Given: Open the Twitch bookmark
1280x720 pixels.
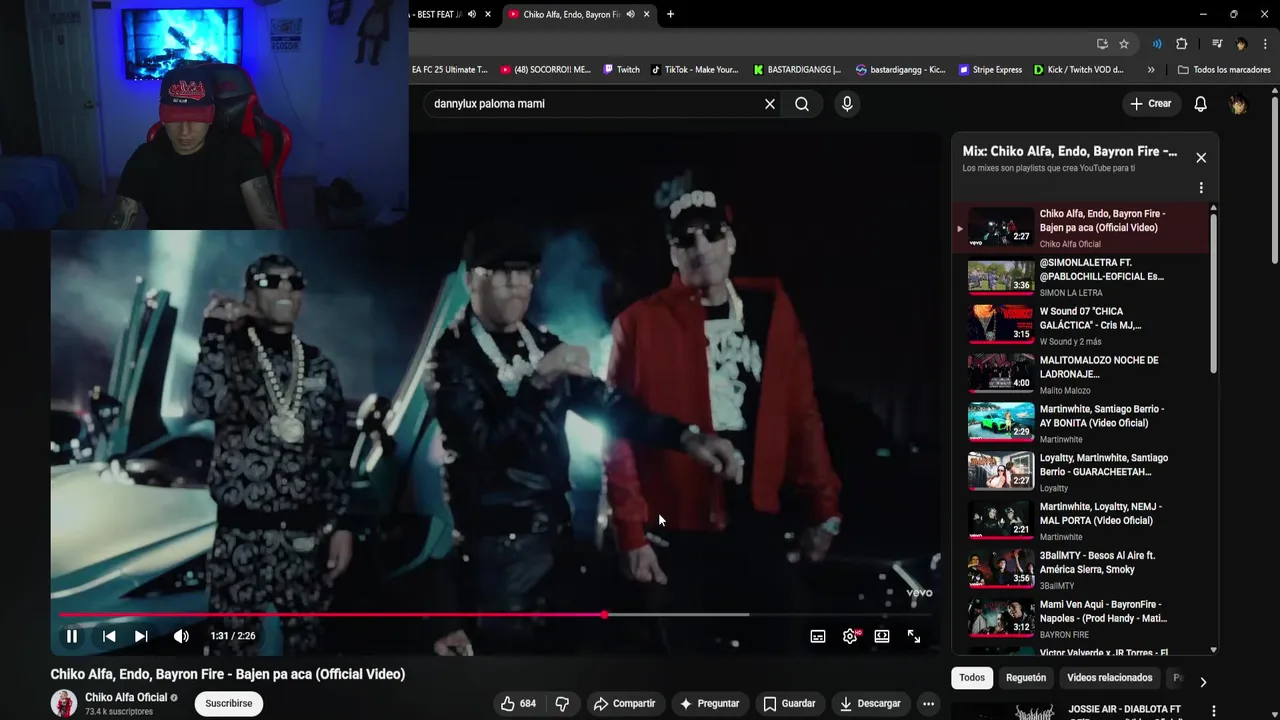Looking at the screenshot, I should click(x=622, y=70).
